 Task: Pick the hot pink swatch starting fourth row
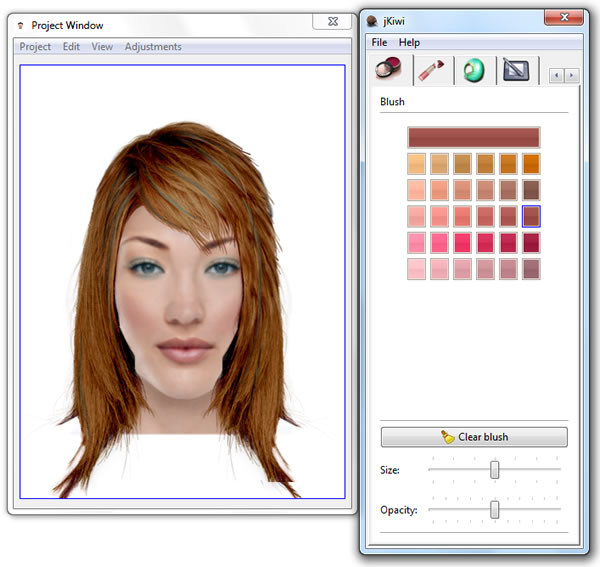tap(416, 243)
